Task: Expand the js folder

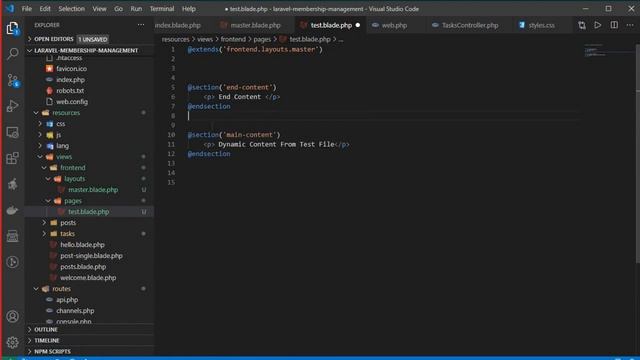Action: pyautogui.click(x=58, y=135)
